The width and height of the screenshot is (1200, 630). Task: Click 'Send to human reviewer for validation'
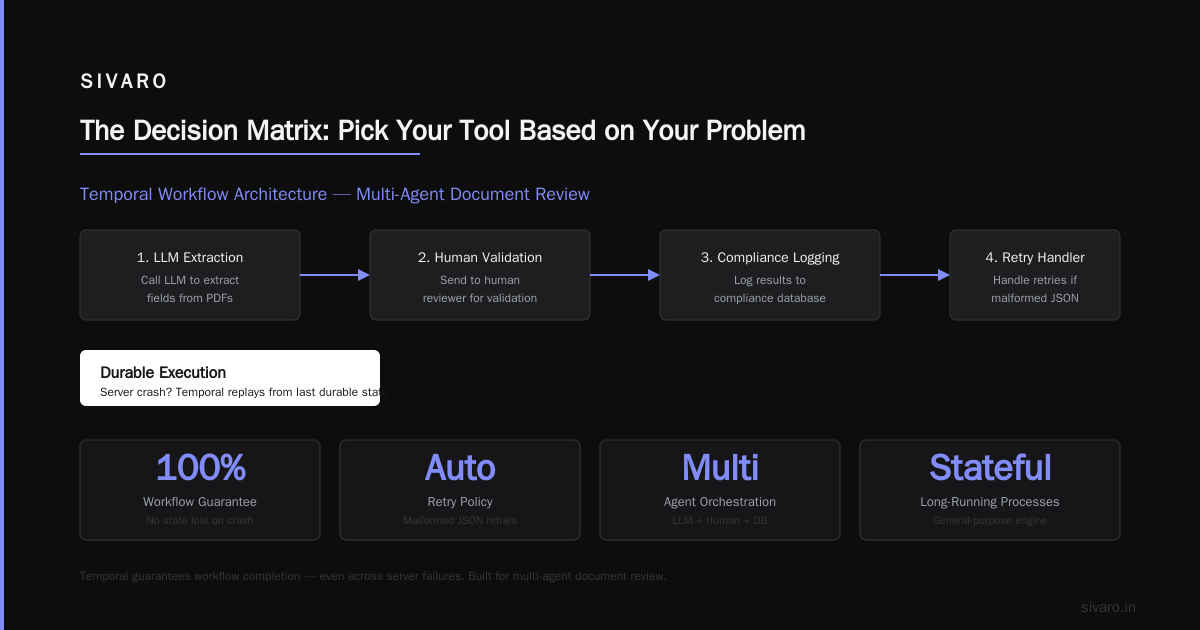(480, 289)
